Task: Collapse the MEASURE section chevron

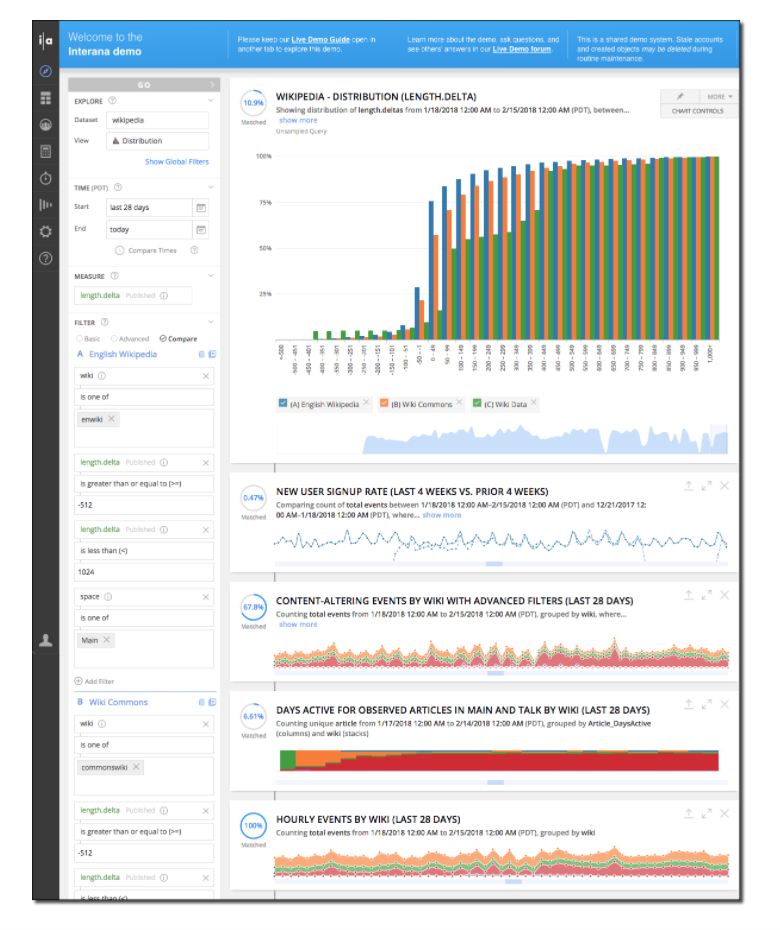Action: 211,276
